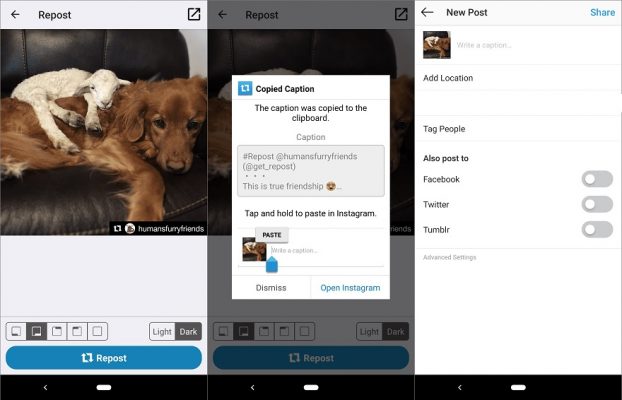Tap the dialog's small photo thumbnail
This screenshot has height=400, width=622.
(254, 249)
